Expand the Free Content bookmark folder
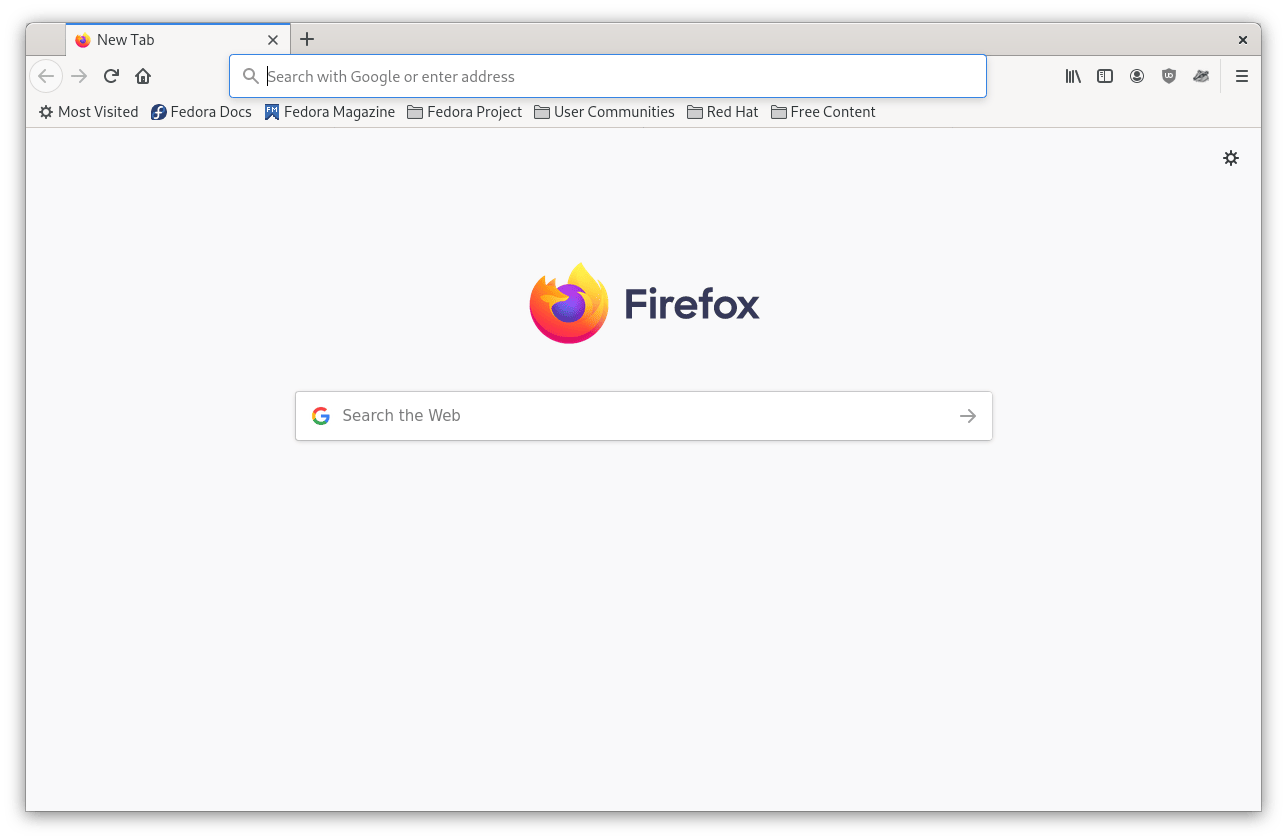1287x840 pixels. tap(823, 112)
